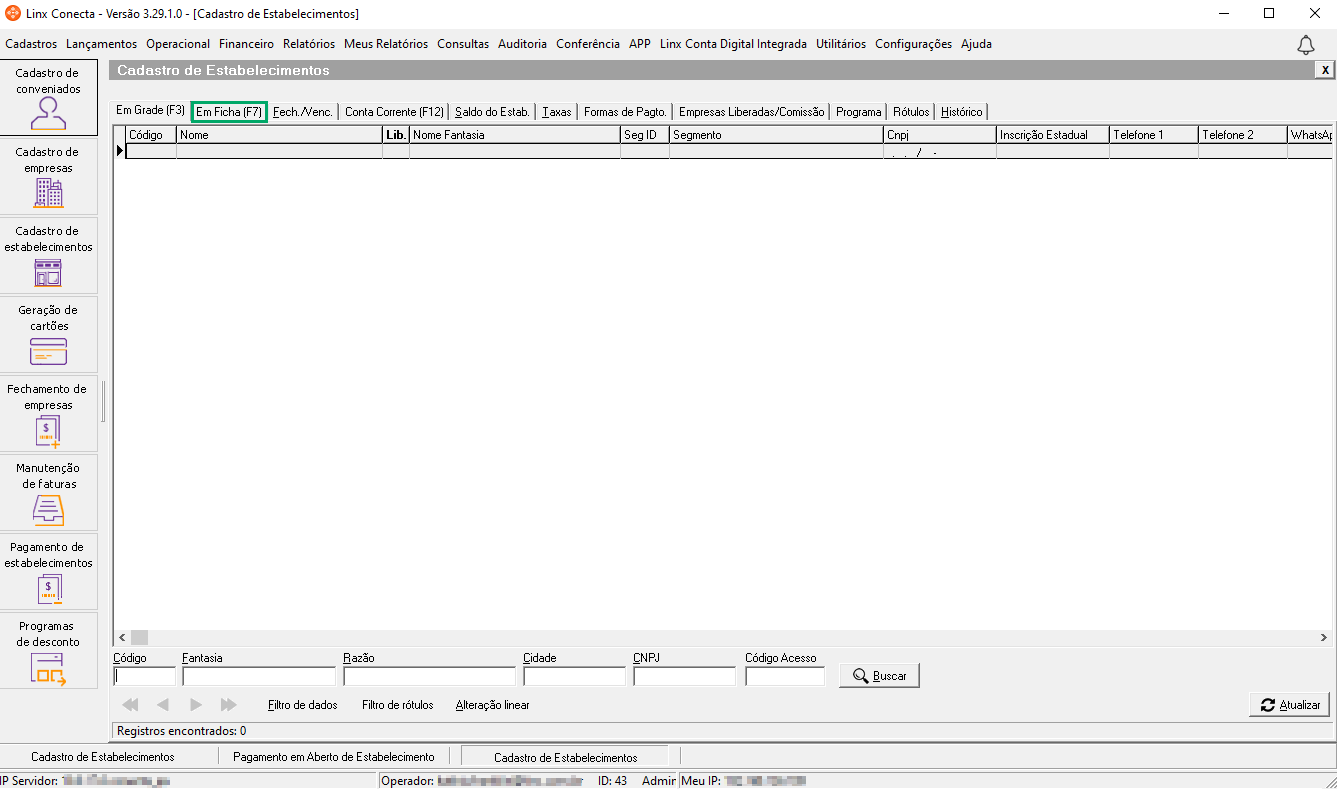Switch to Empresas Liberadas/Comissão tab
1337x789 pixels.
click(x=752, y=112)
